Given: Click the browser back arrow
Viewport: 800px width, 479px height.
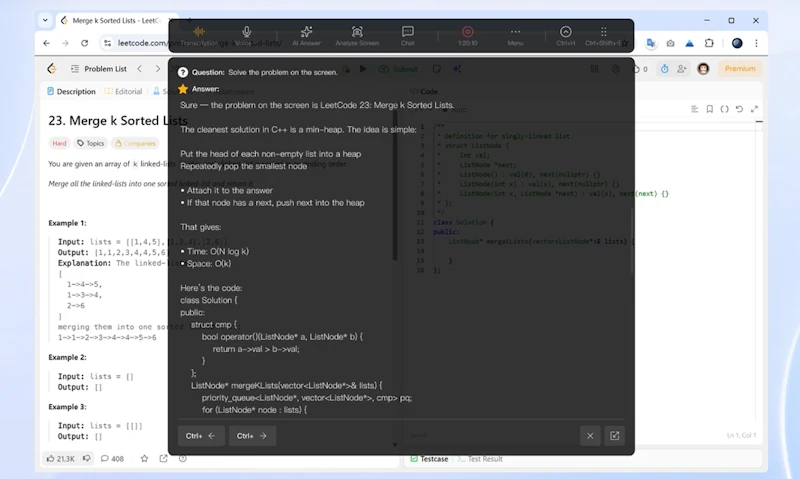Looking at the screenshot, I should coord(46,43).
